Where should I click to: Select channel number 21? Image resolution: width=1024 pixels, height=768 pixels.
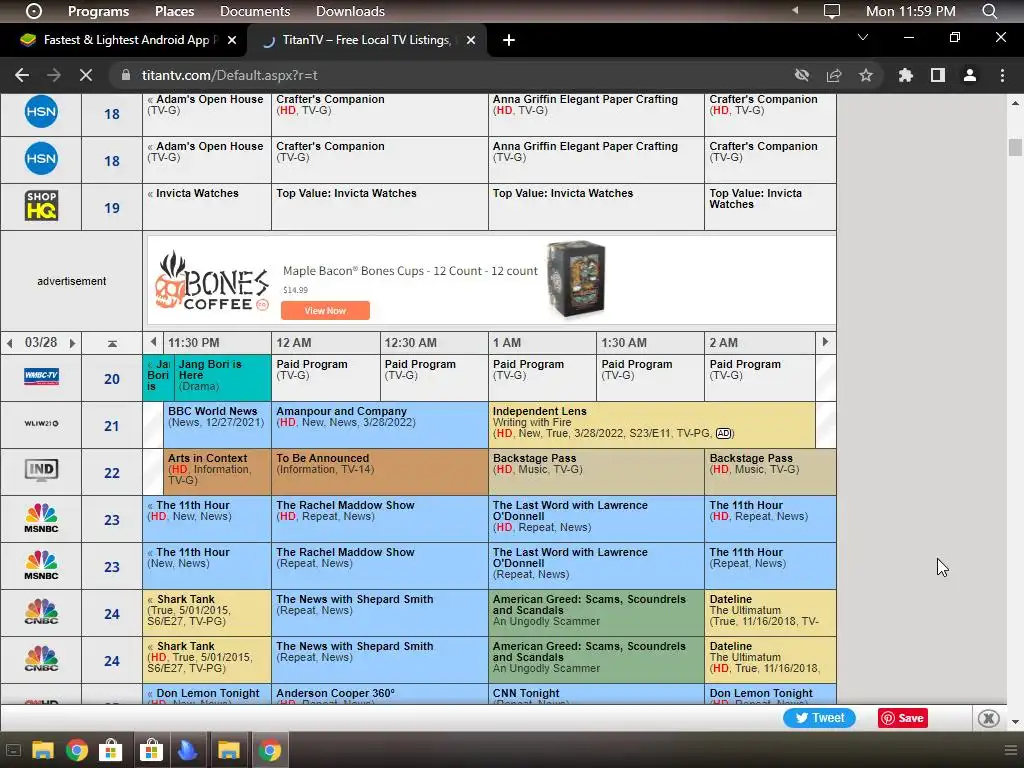pyautogui.click(x=112, y=426)
